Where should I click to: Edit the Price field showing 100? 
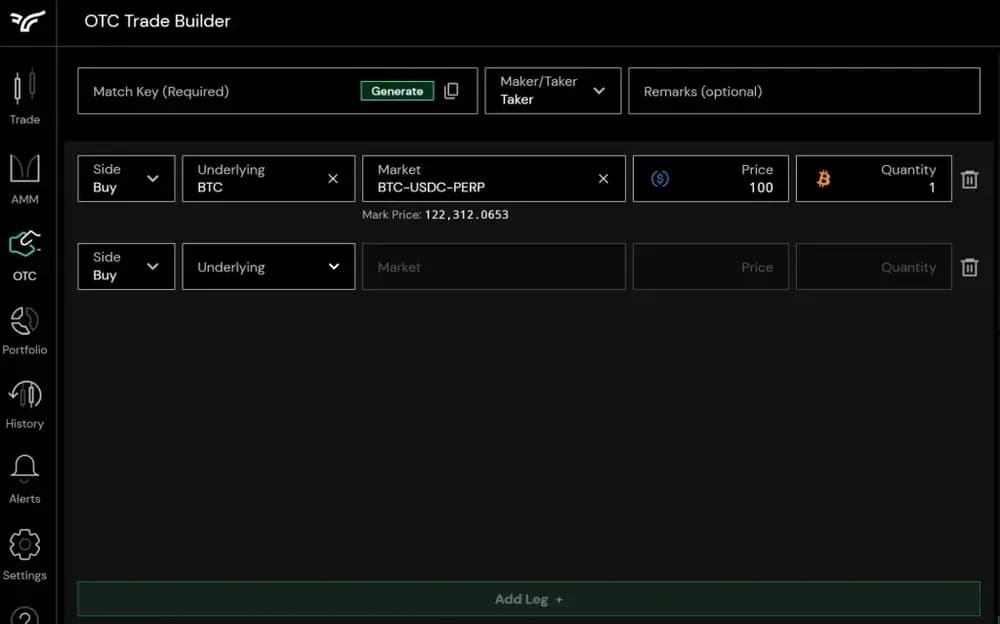point(710,179)
